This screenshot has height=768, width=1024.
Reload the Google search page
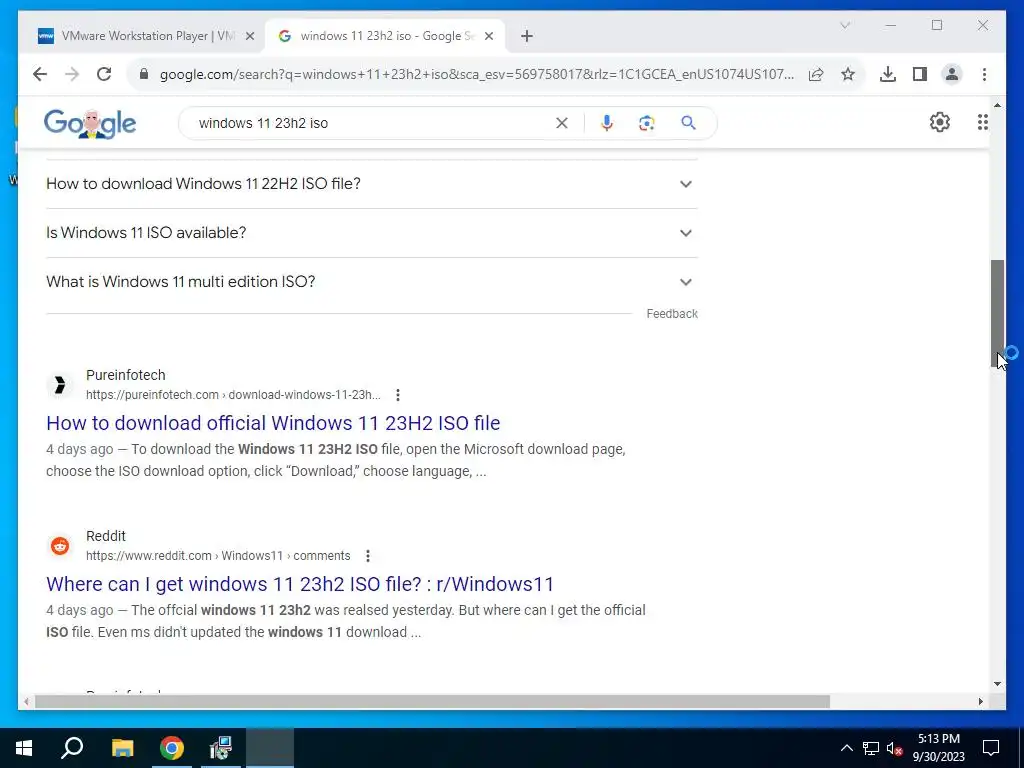(x=104, y=74)
